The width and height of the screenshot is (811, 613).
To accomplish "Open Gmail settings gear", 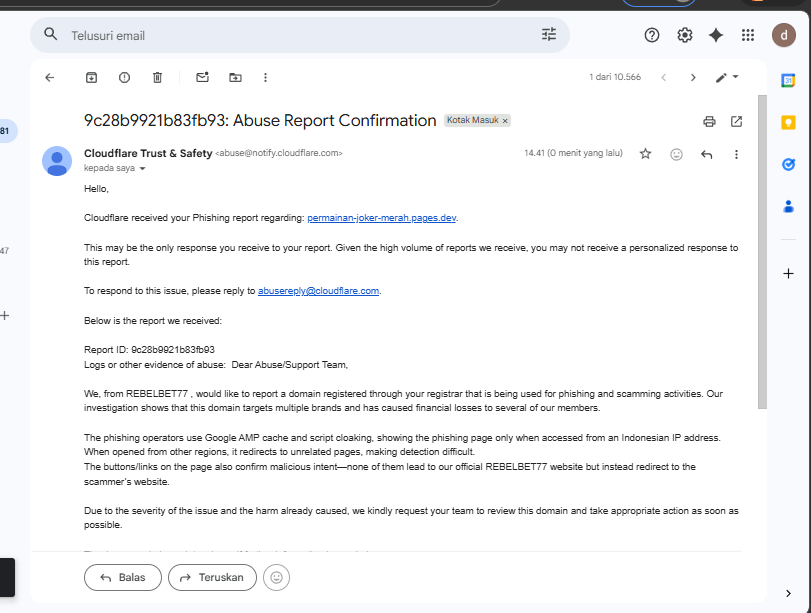I will click(x=685, y=35).
